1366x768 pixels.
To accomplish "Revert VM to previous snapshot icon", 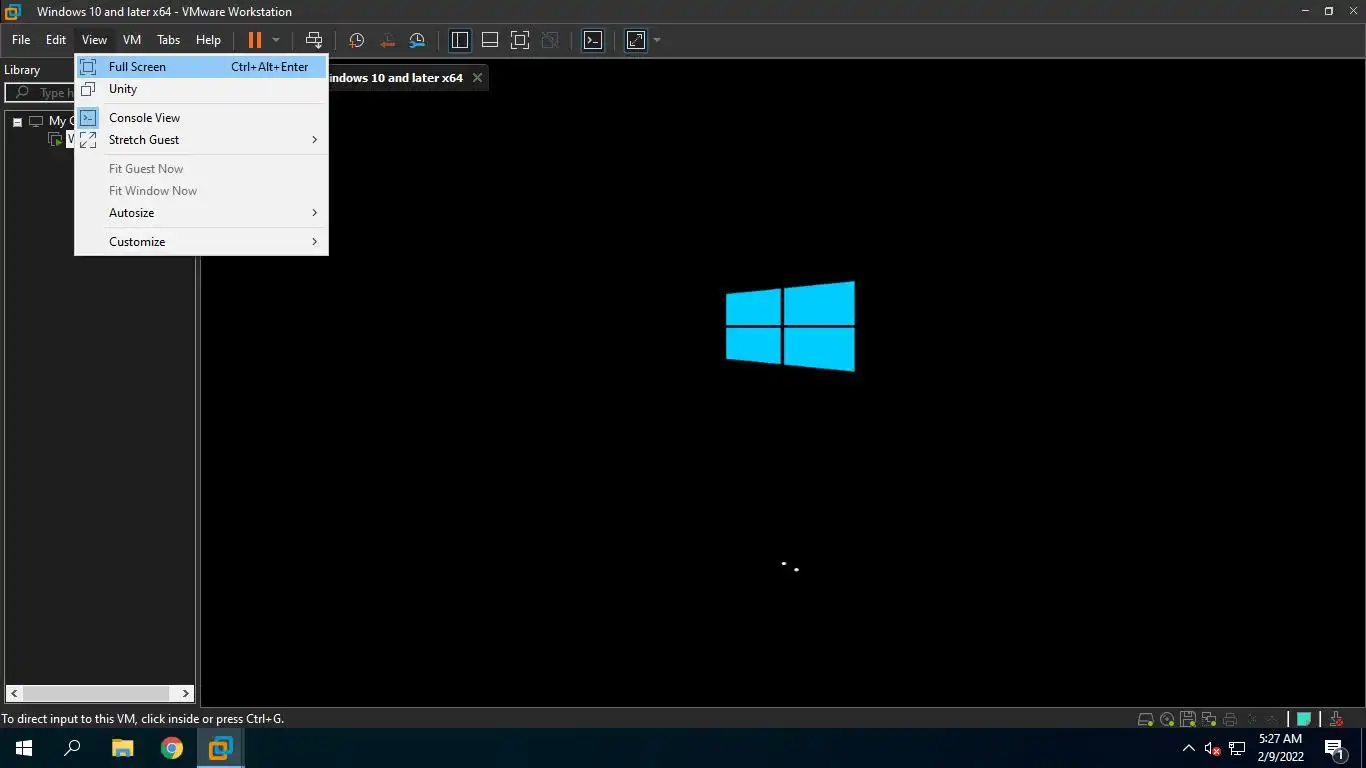I will tap(387, 40).
